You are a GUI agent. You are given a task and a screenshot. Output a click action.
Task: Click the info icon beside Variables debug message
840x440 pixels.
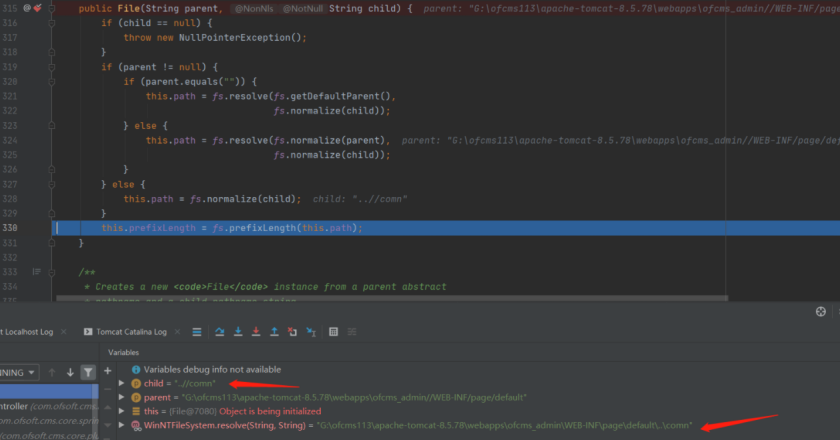(136, 370)
